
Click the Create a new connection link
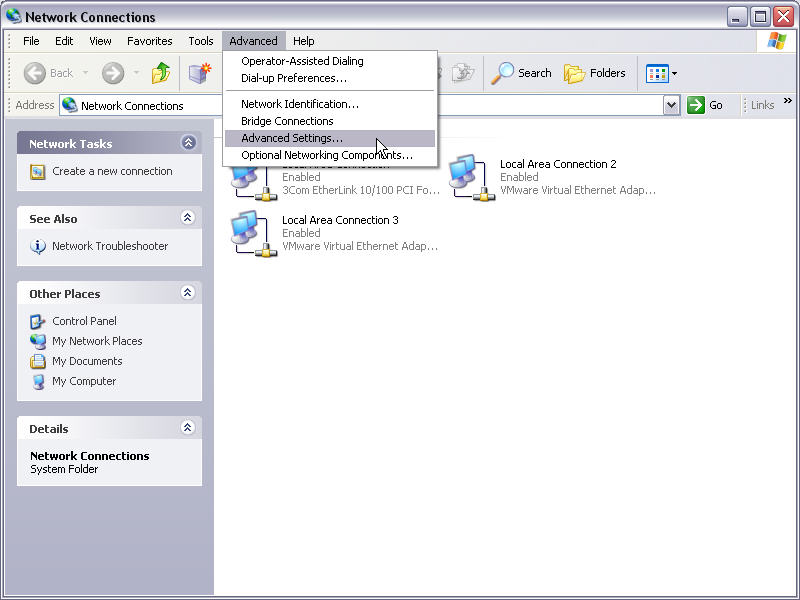[x=112, y=171]
